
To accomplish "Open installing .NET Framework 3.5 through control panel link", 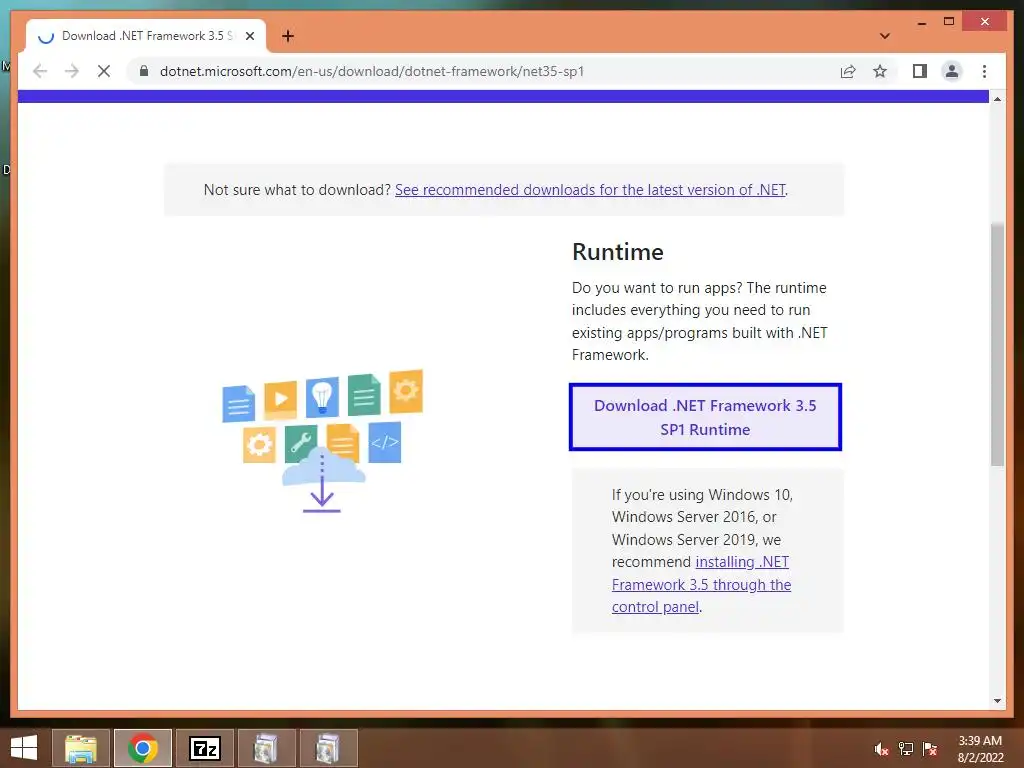I will click(701, 584).
